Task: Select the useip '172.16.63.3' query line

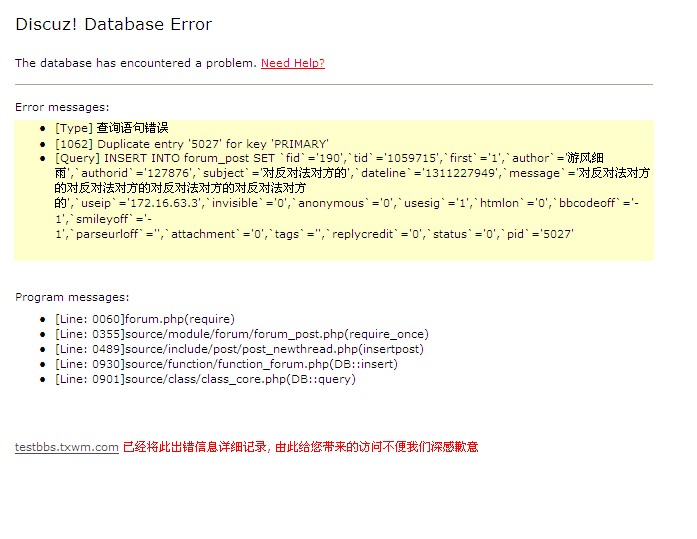Action: tap(347, 203)
